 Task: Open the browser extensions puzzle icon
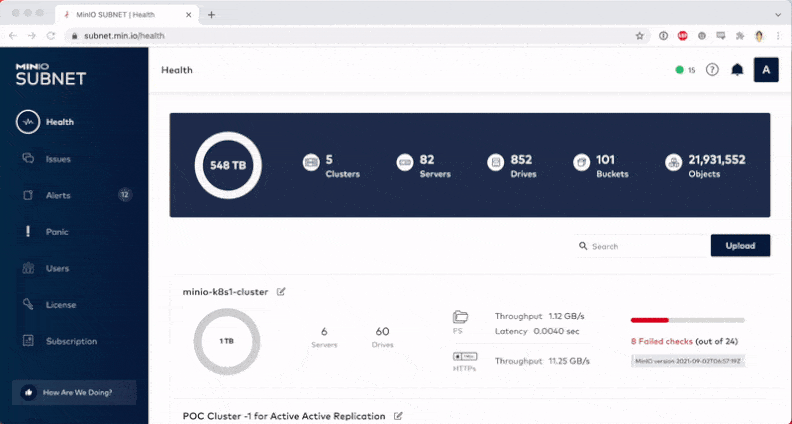pos(739,35)
